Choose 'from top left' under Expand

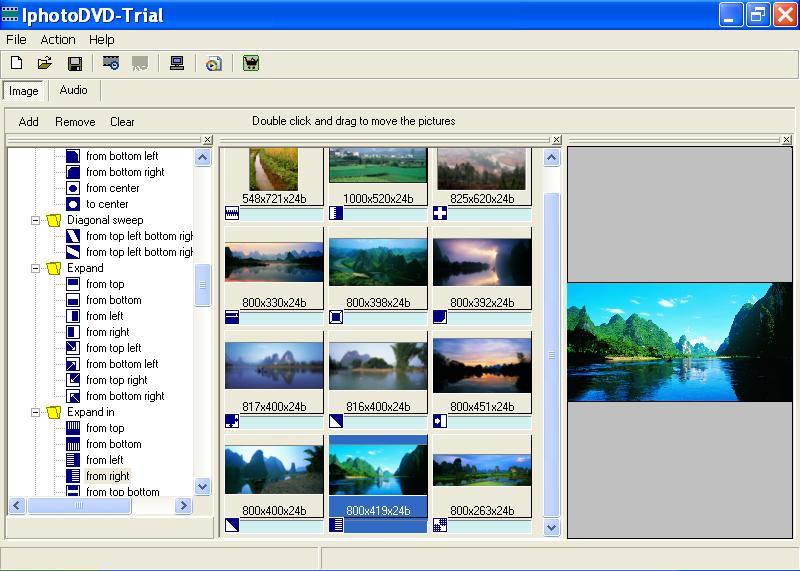(113, 348)
